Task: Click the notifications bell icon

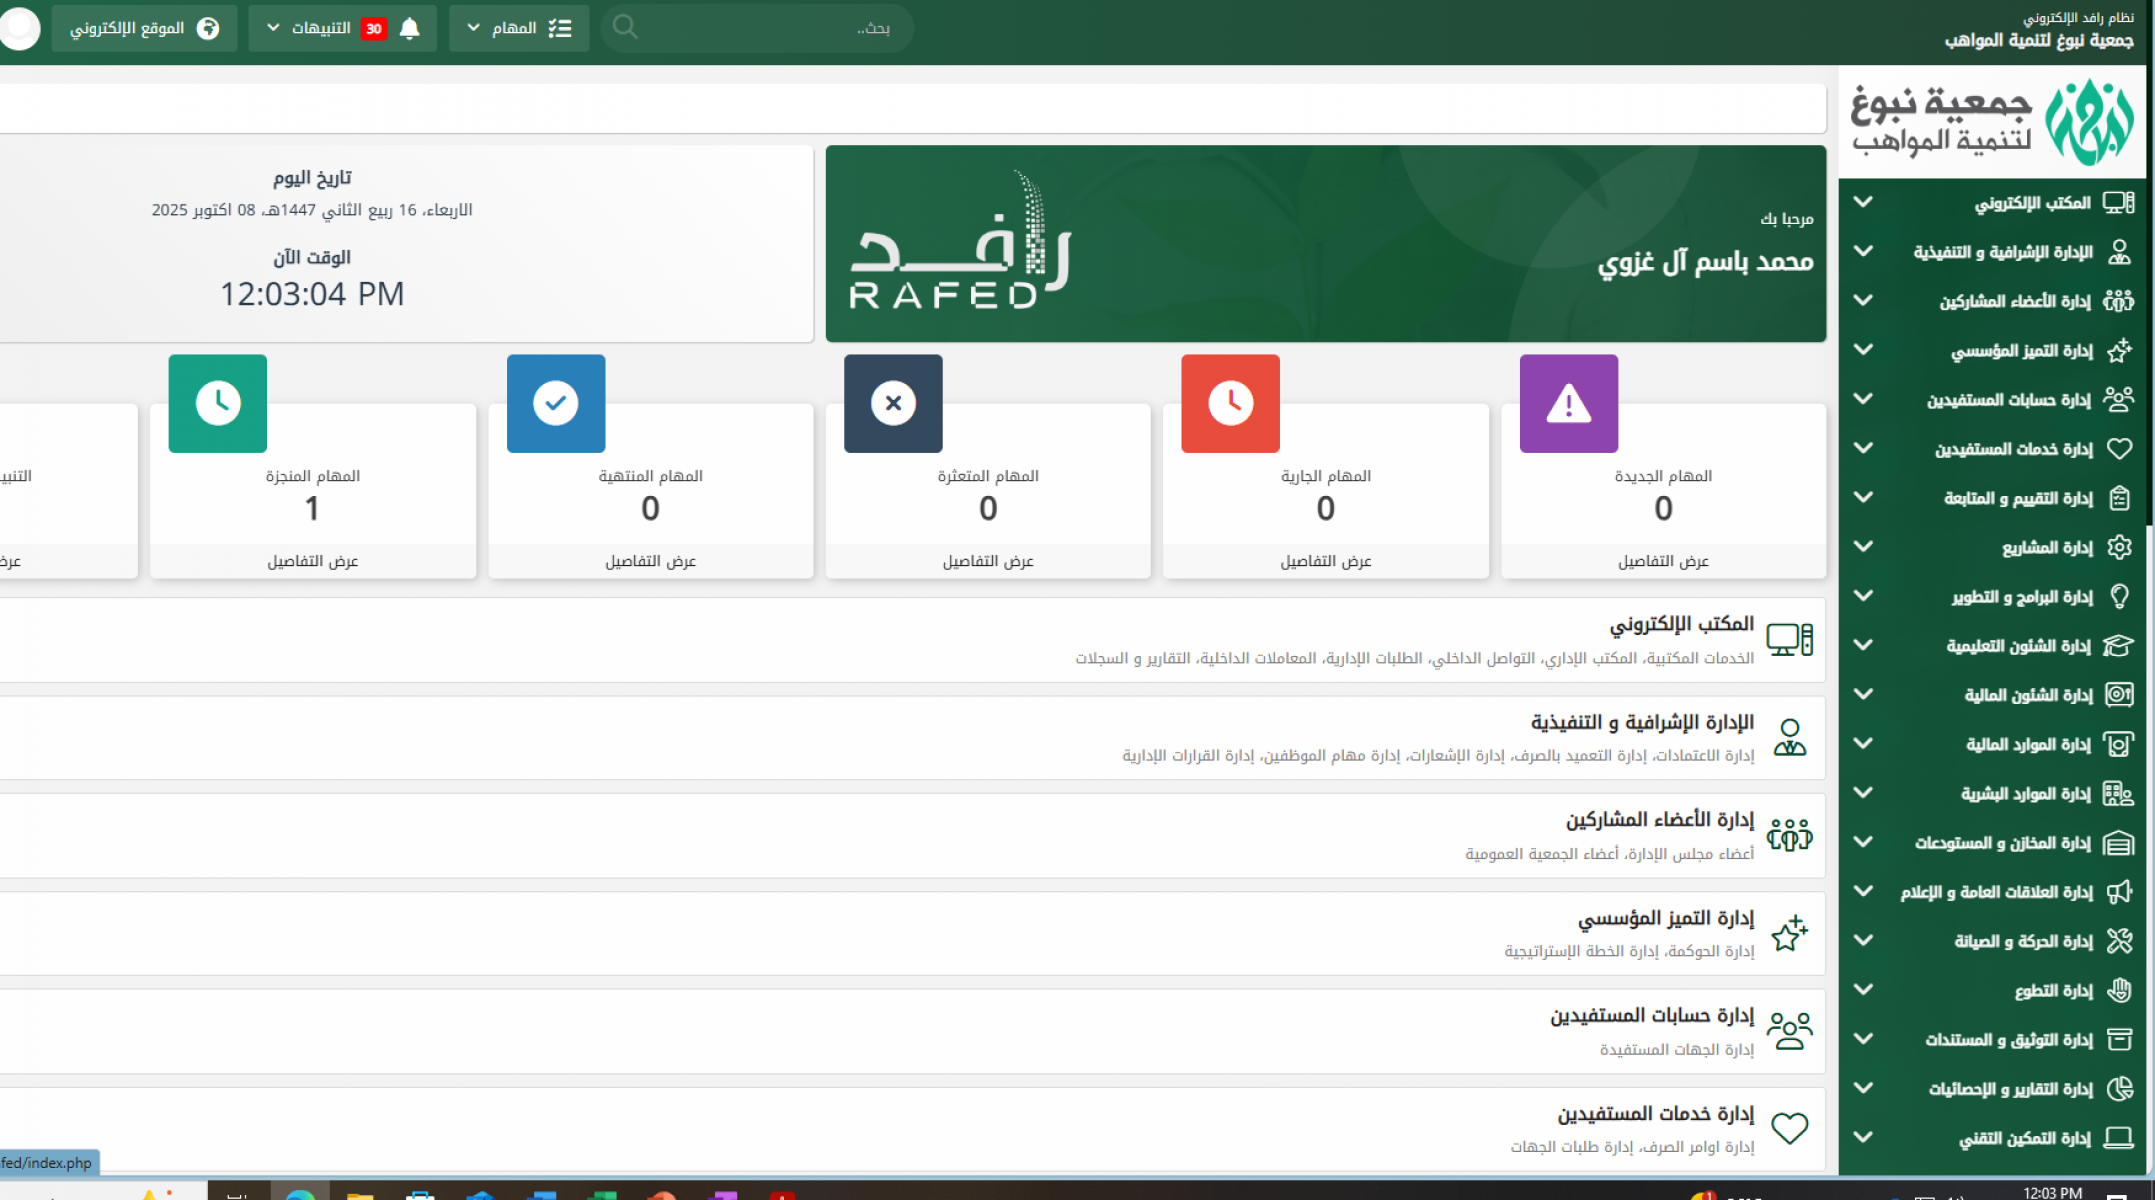Action: coord(410,28)
